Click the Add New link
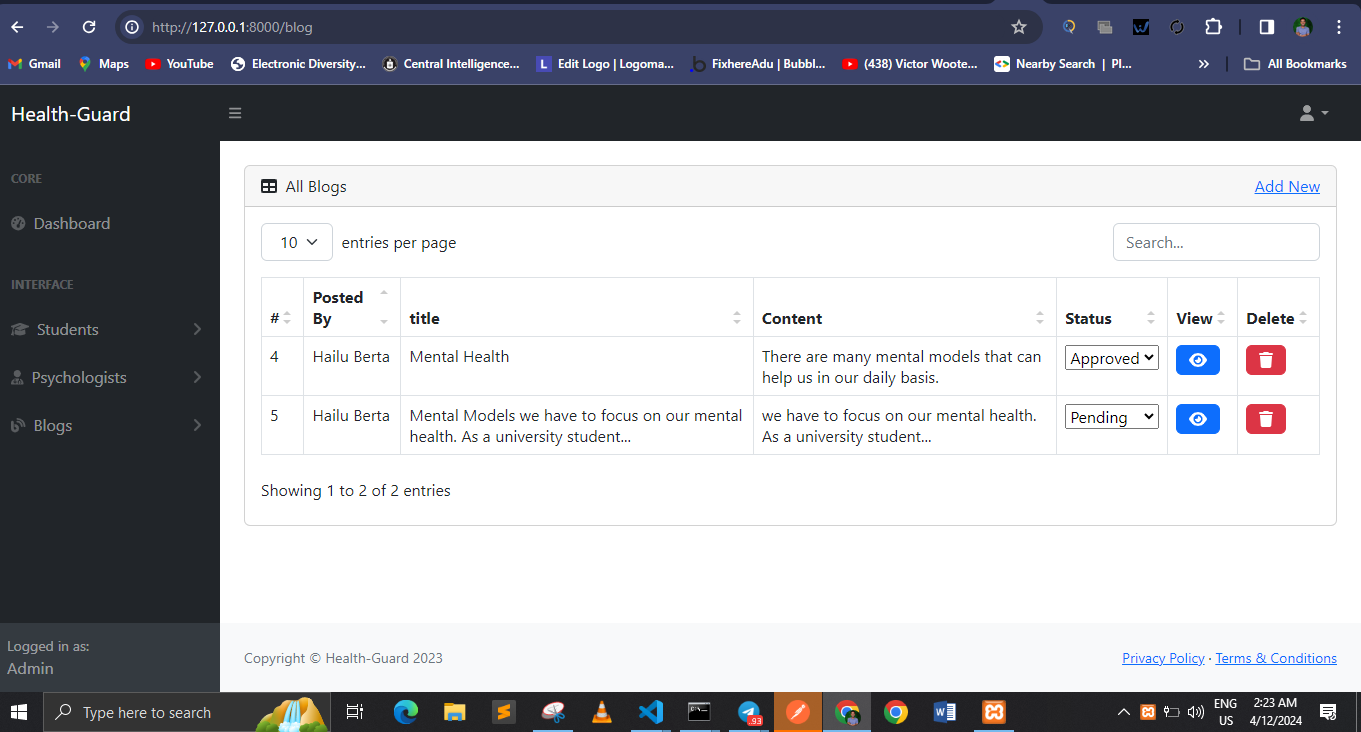 [x=1287, y=186]
